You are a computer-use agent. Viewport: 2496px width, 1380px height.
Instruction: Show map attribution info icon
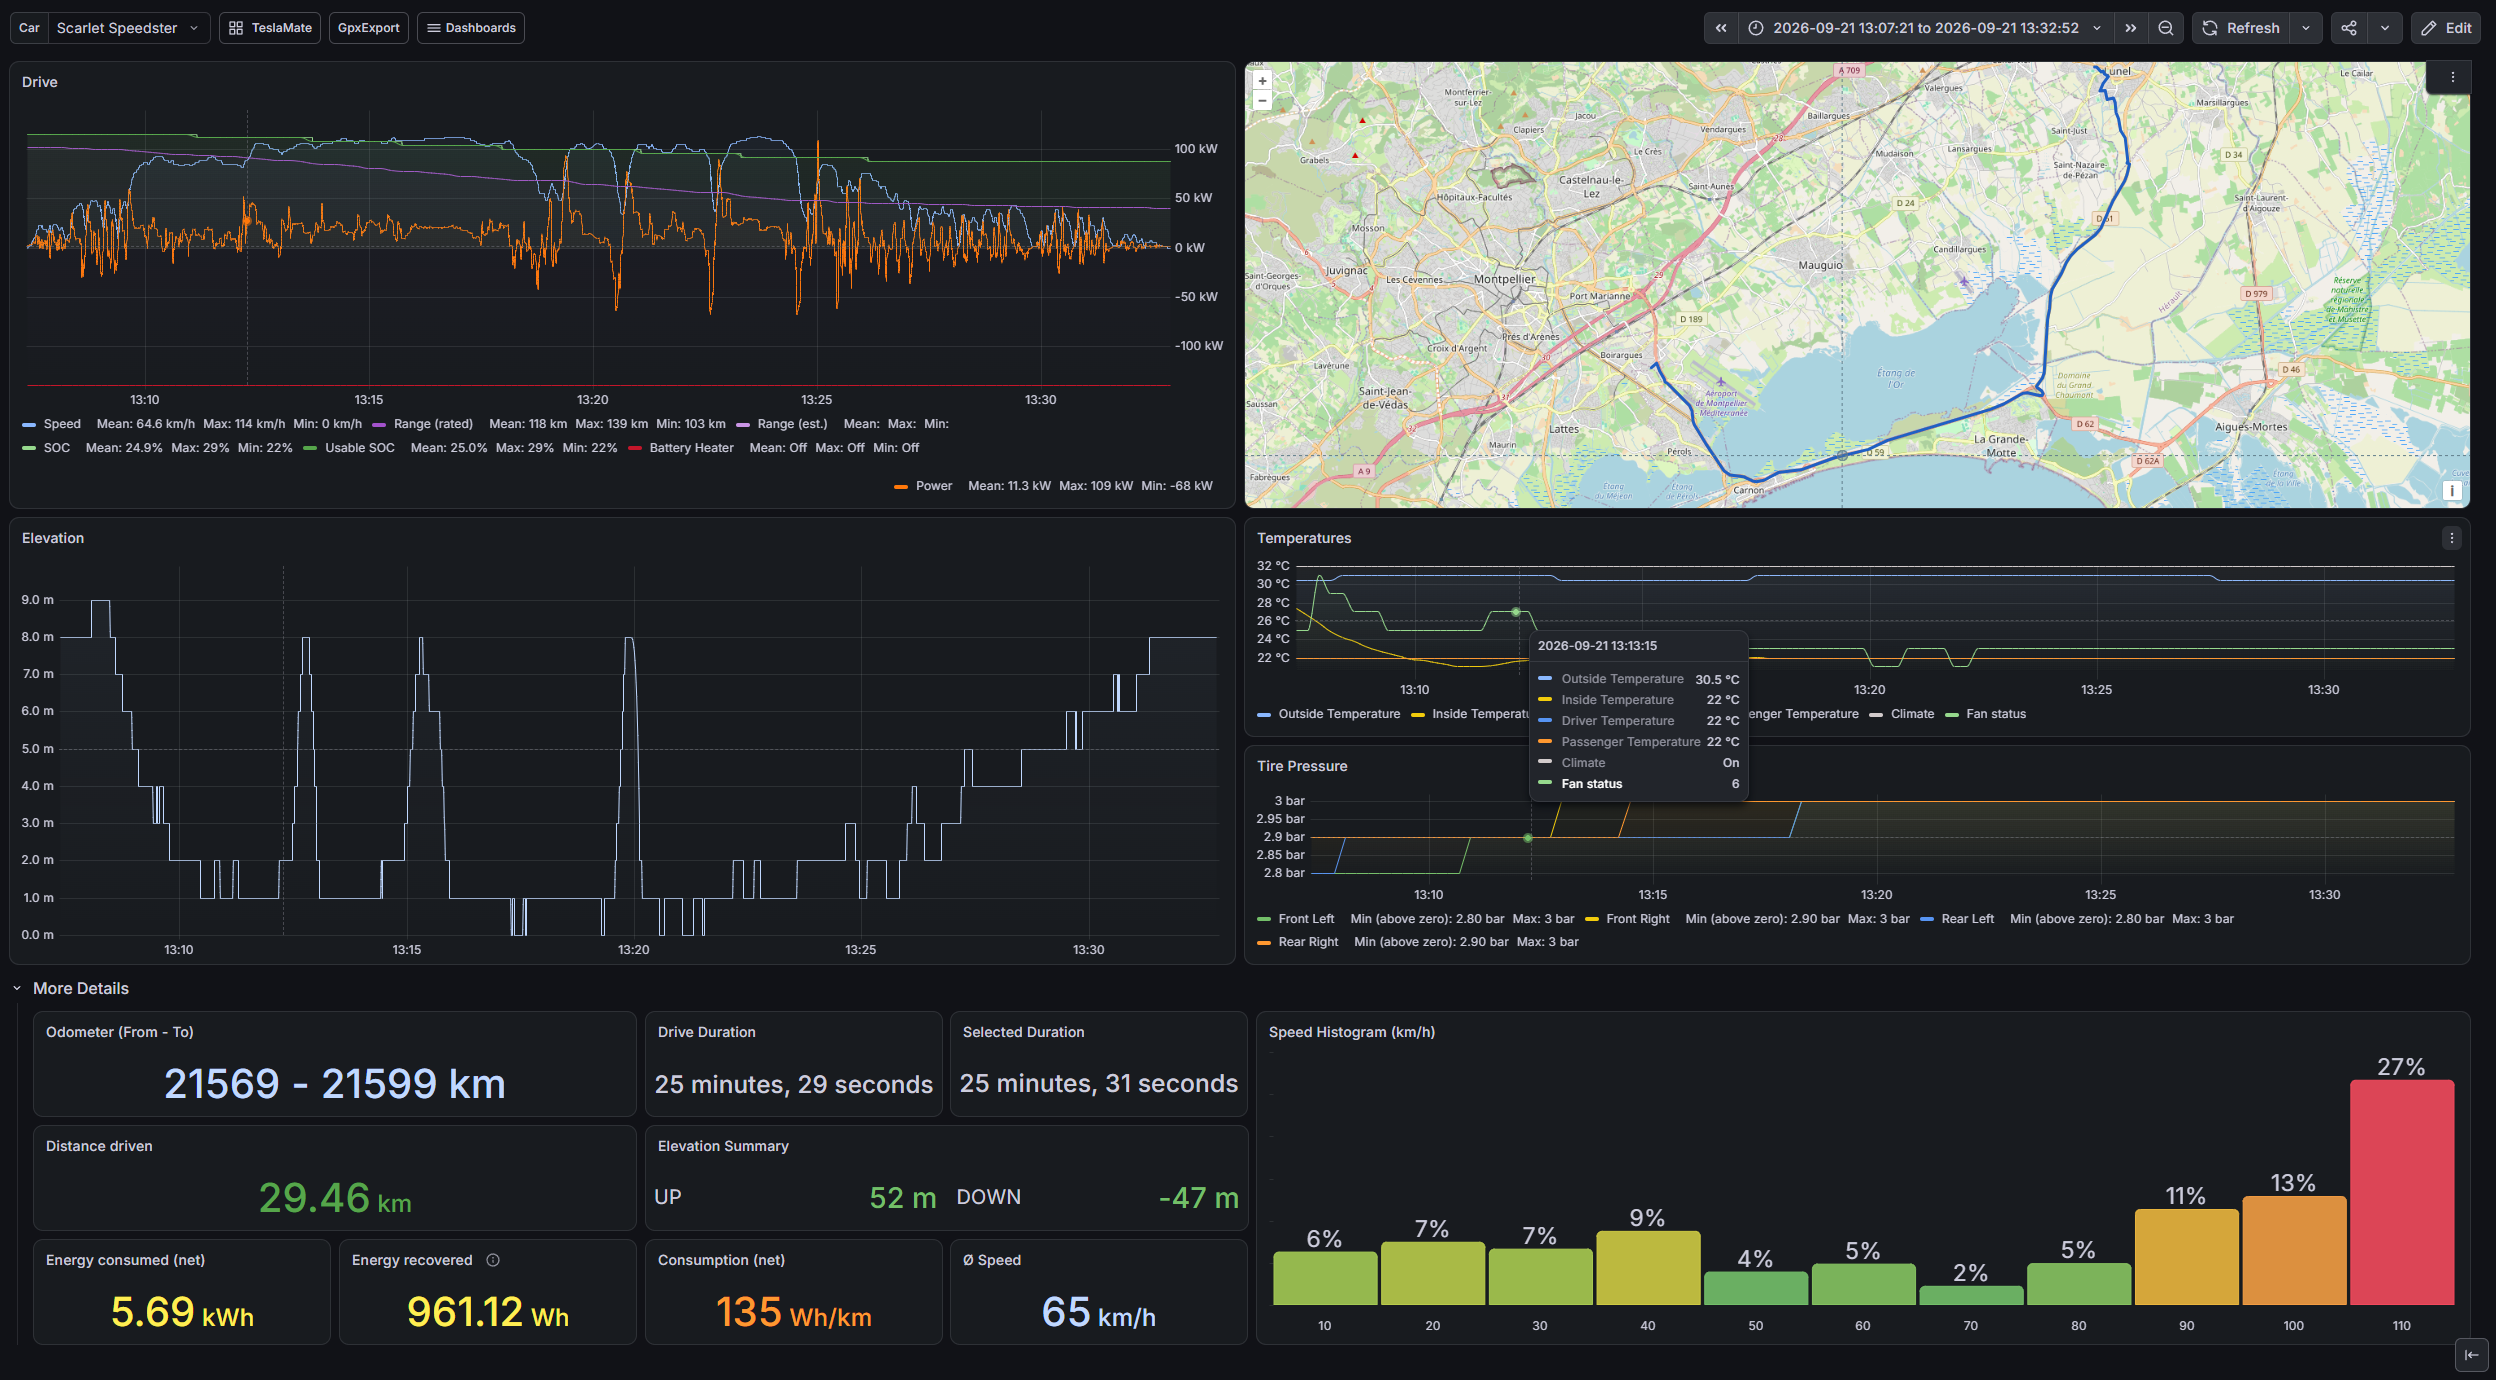click(x=2452, y=490)
